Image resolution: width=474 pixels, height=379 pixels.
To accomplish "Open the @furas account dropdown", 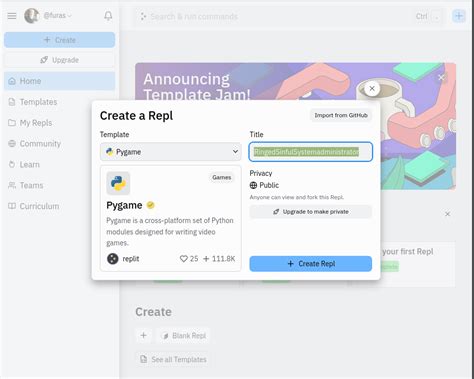I will click(57, 16).
